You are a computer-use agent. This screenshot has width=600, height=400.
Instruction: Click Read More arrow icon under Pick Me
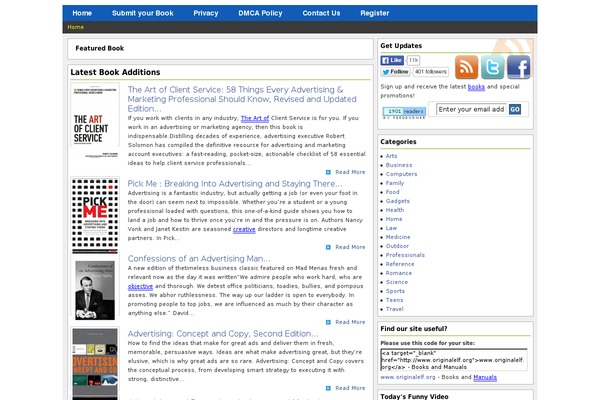click(x=328, y=247)
